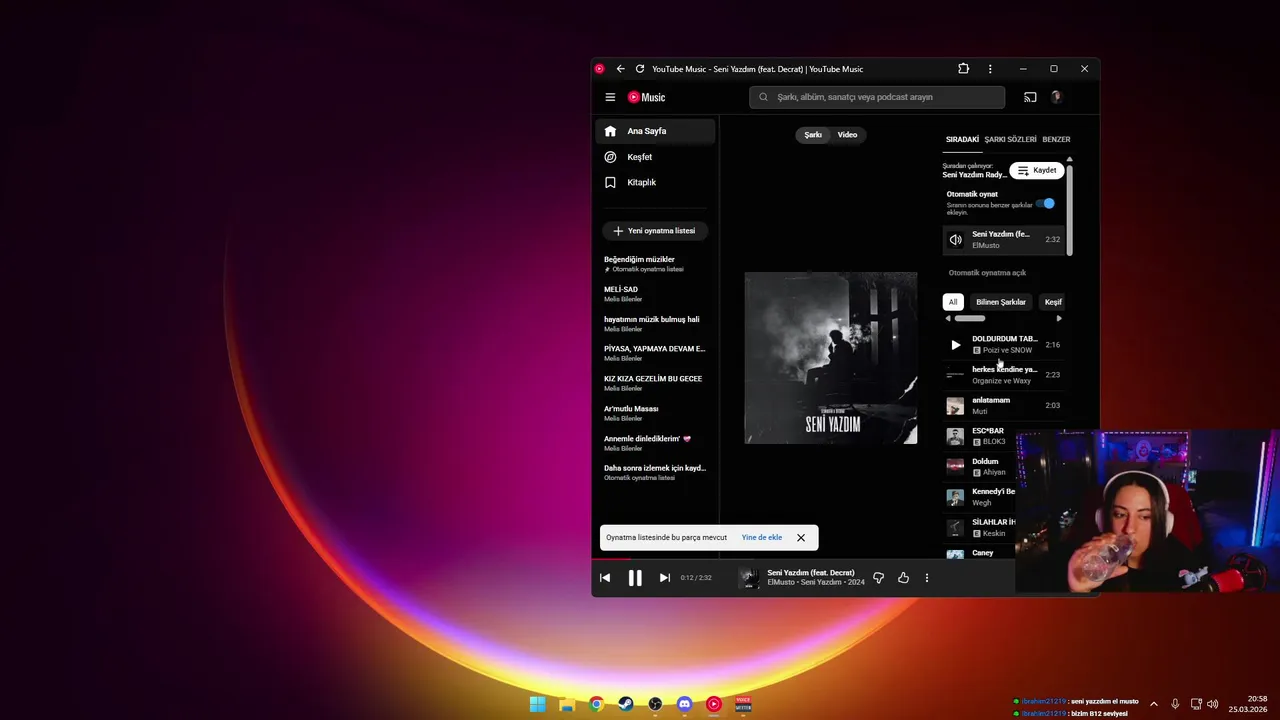Open File Explorer from taskbar

coord(567,704)
